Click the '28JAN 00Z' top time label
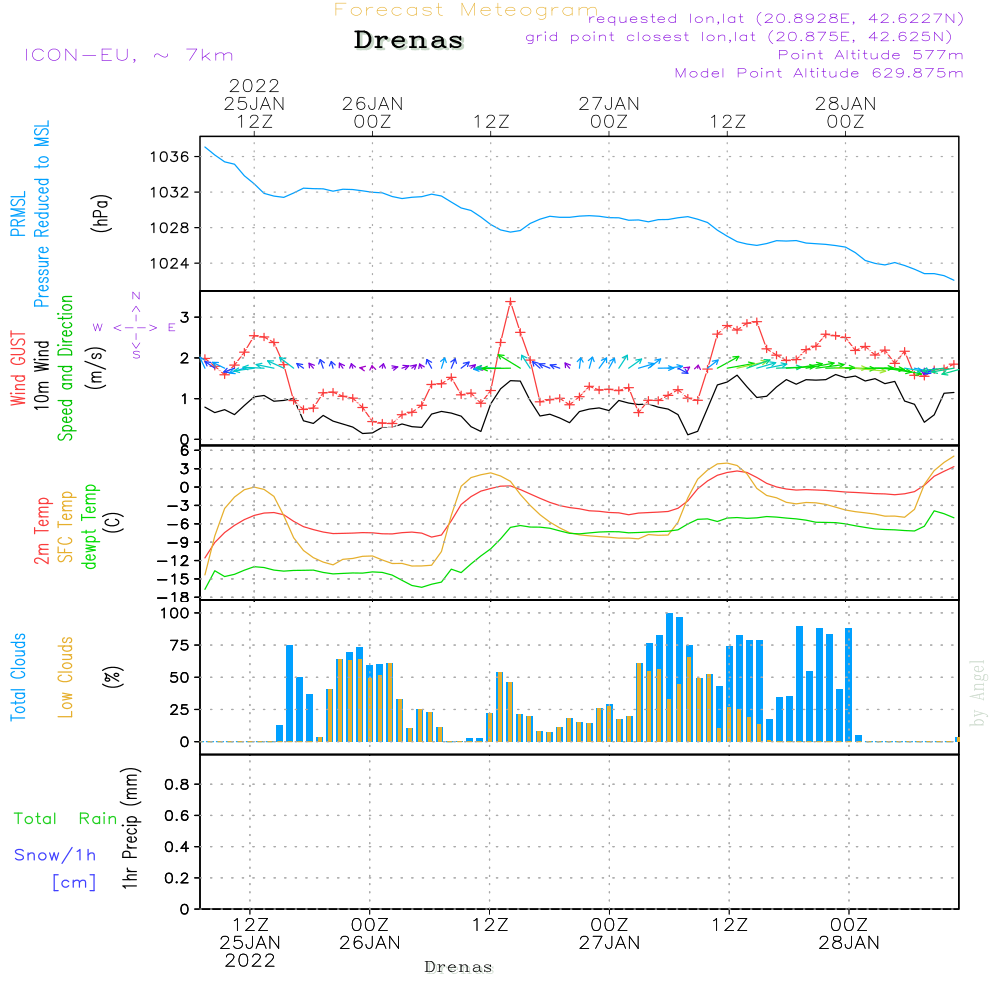1000x1000 pixels. [846, 112]
